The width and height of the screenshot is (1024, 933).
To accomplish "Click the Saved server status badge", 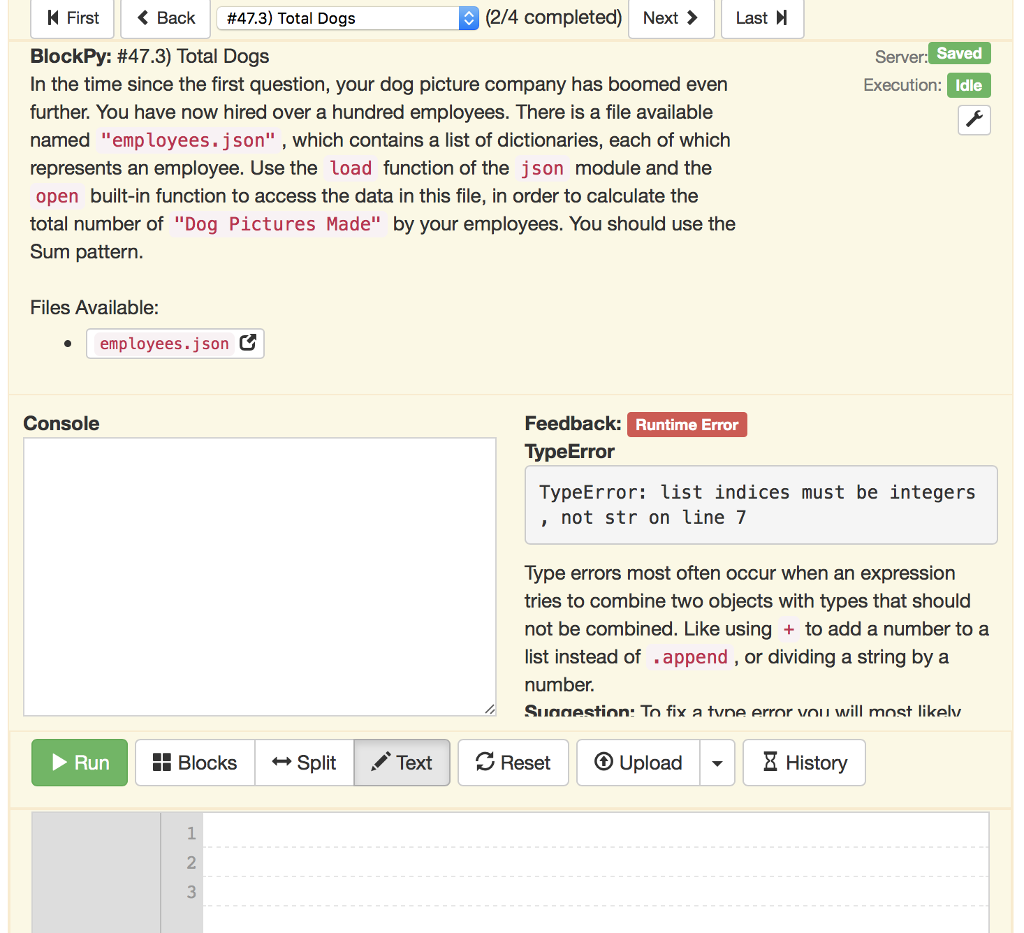I will click(959, 53).
